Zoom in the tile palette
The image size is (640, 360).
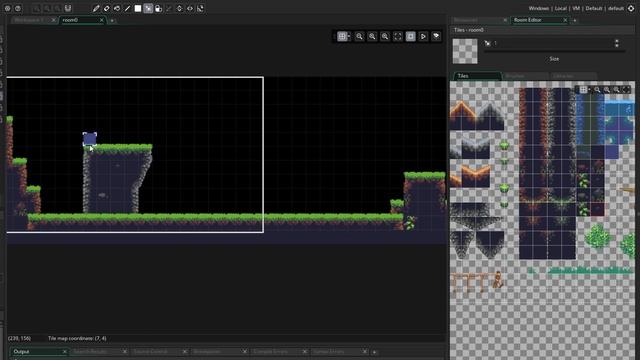(616, 90)
